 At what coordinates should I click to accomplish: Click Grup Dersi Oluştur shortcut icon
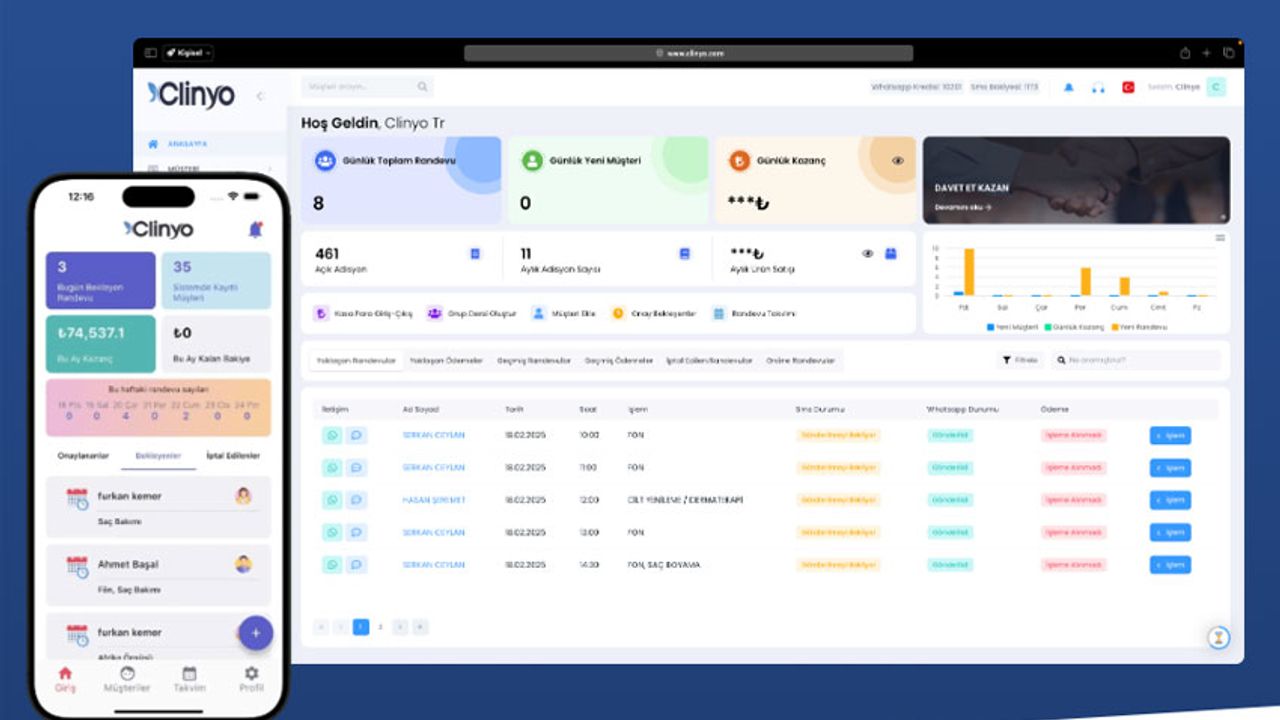[x=434, y=313]
